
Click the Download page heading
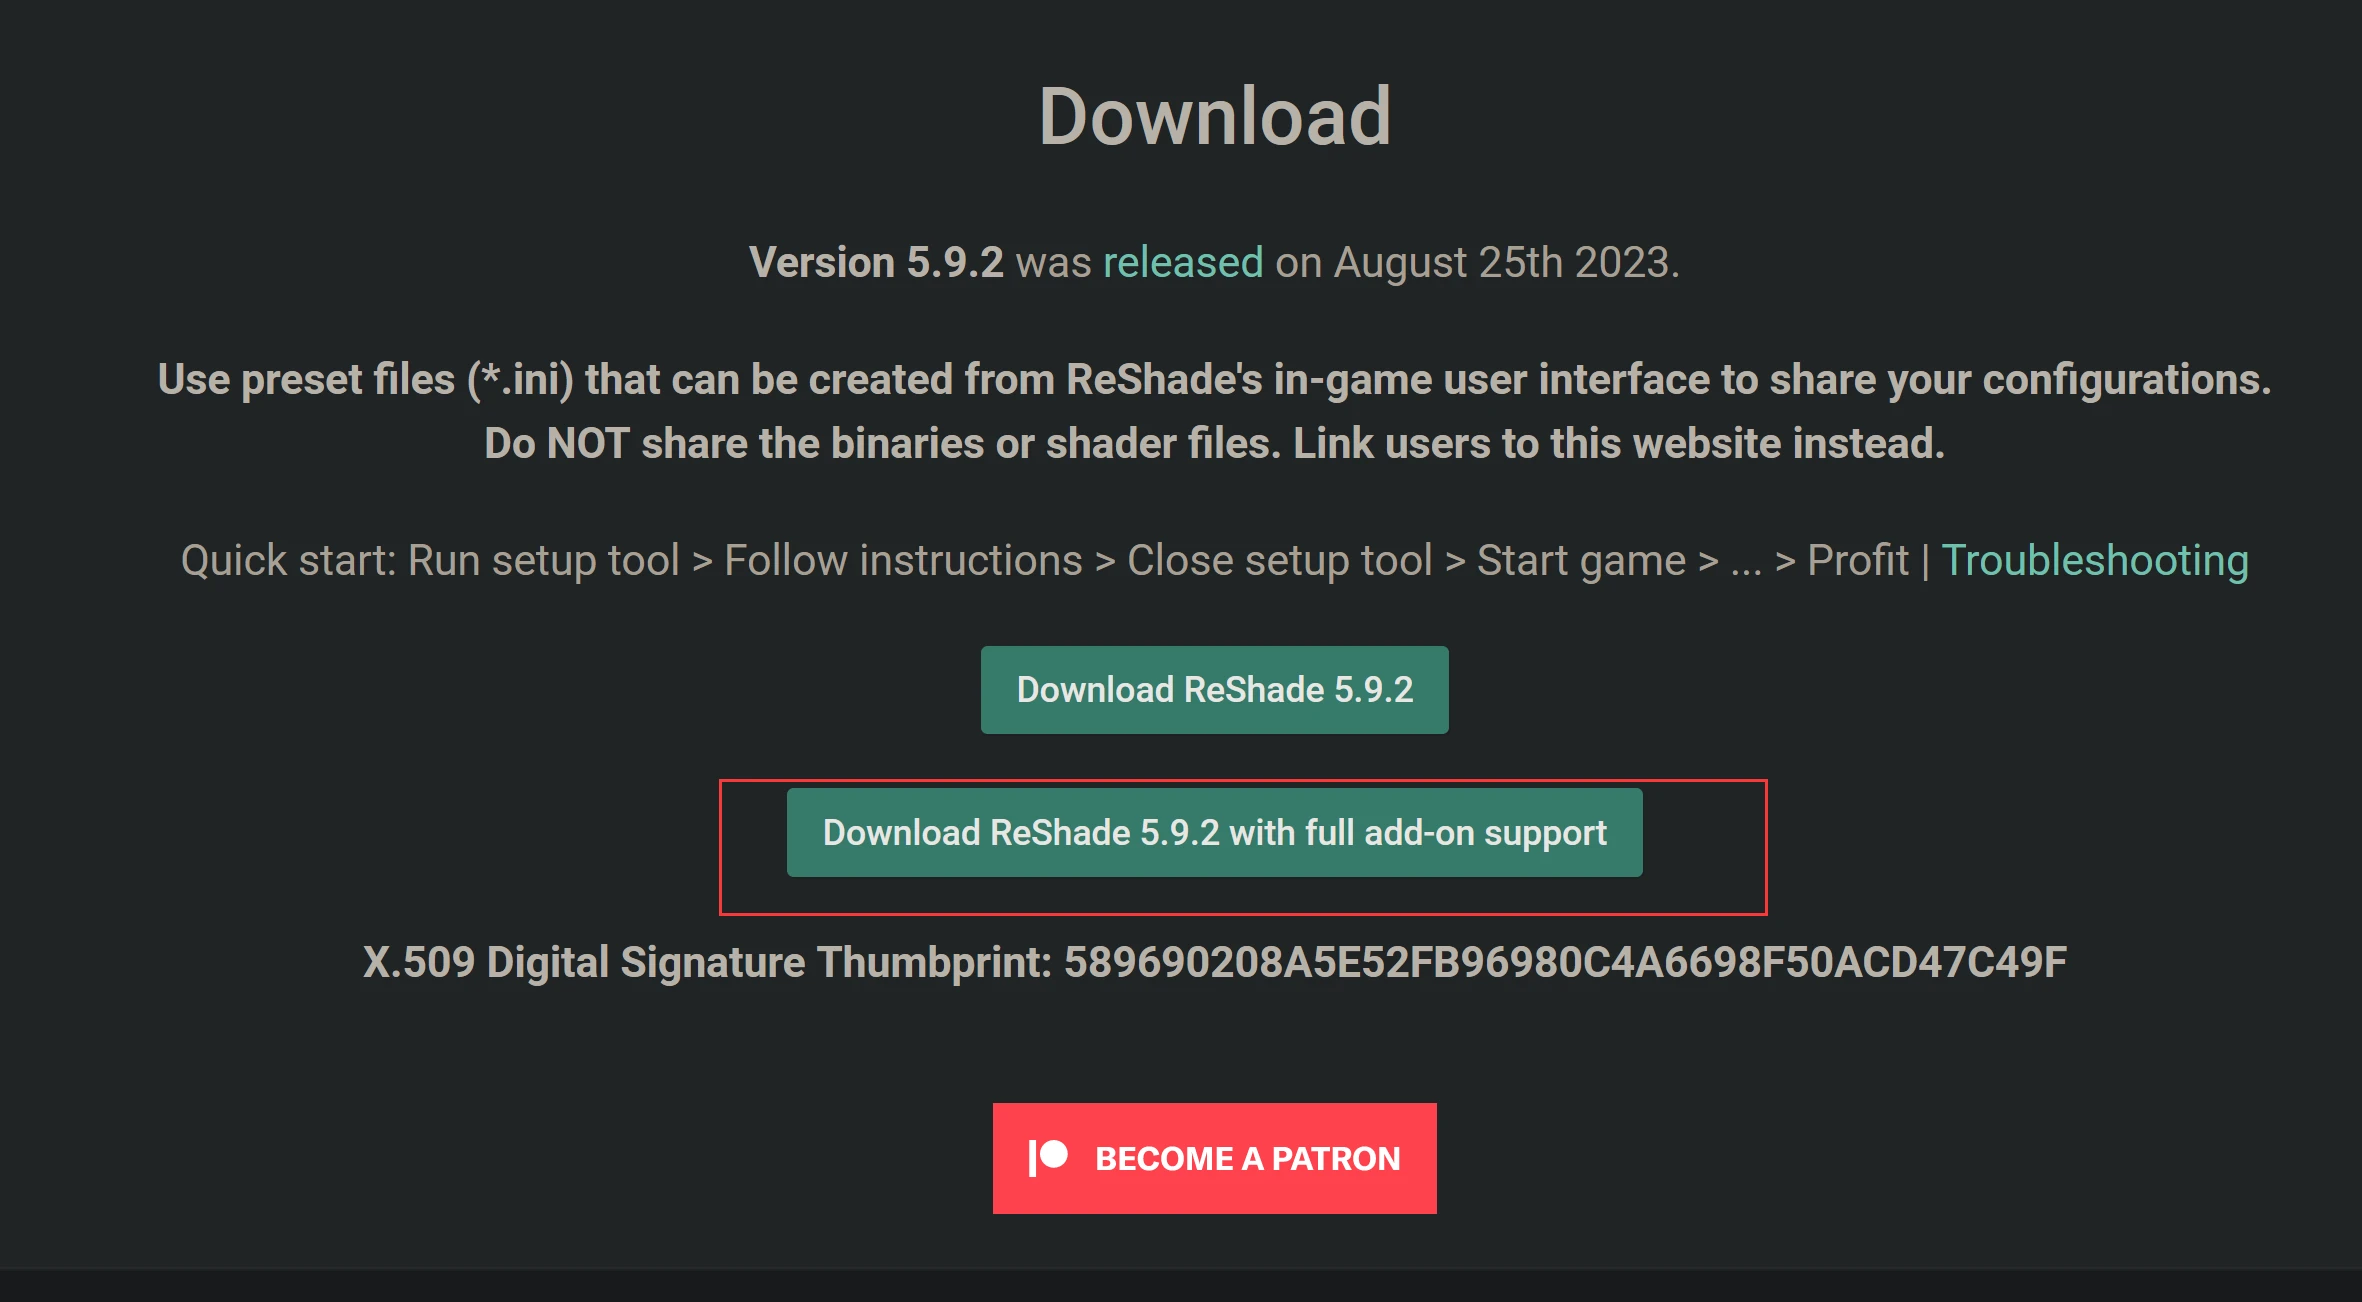[1215, 116]
